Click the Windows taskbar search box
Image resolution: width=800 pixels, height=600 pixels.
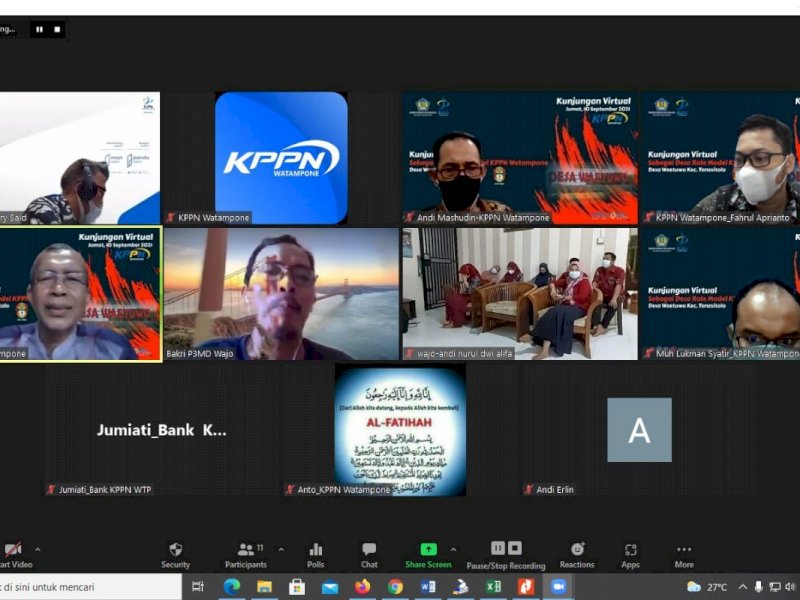pos(90,587)
